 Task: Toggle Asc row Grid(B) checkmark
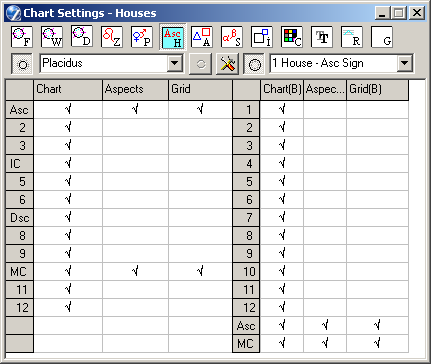pyautogui.click(x=377, y=325)
